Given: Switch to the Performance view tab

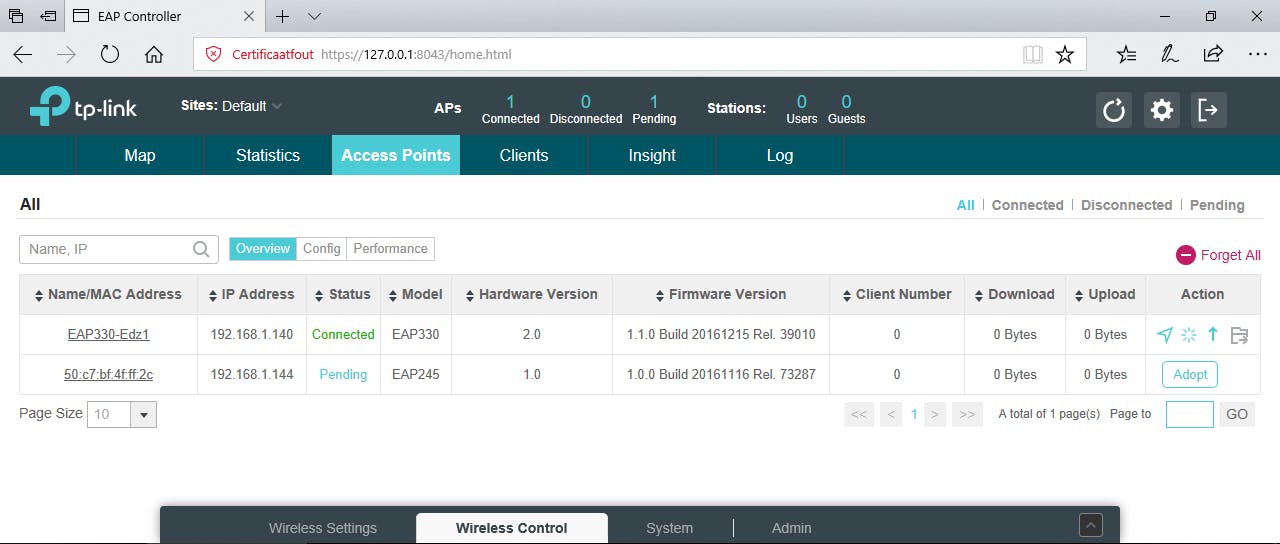Looking at the screenshot, I should click(391, 249).
